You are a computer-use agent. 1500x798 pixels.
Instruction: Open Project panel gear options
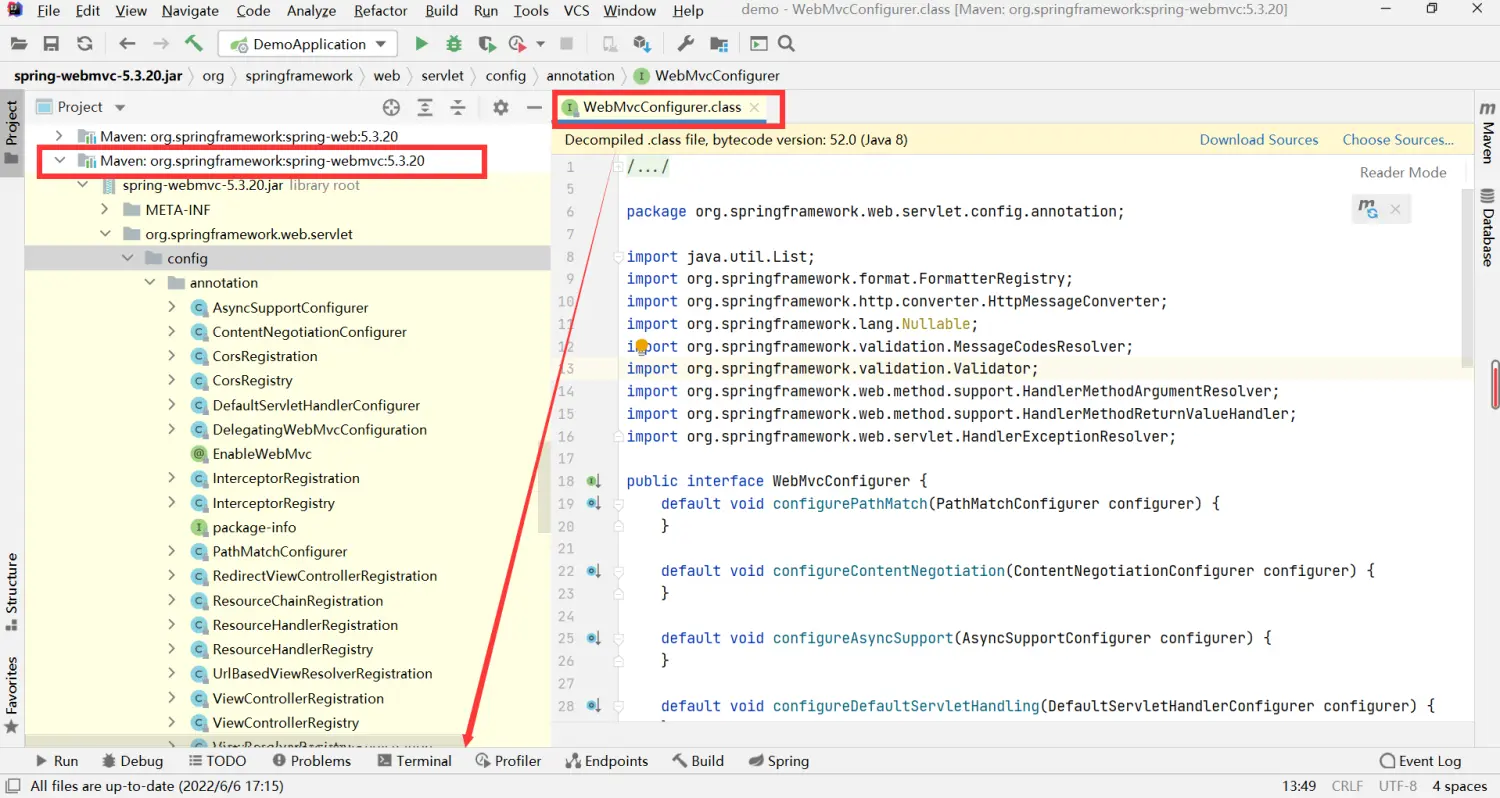501,107
